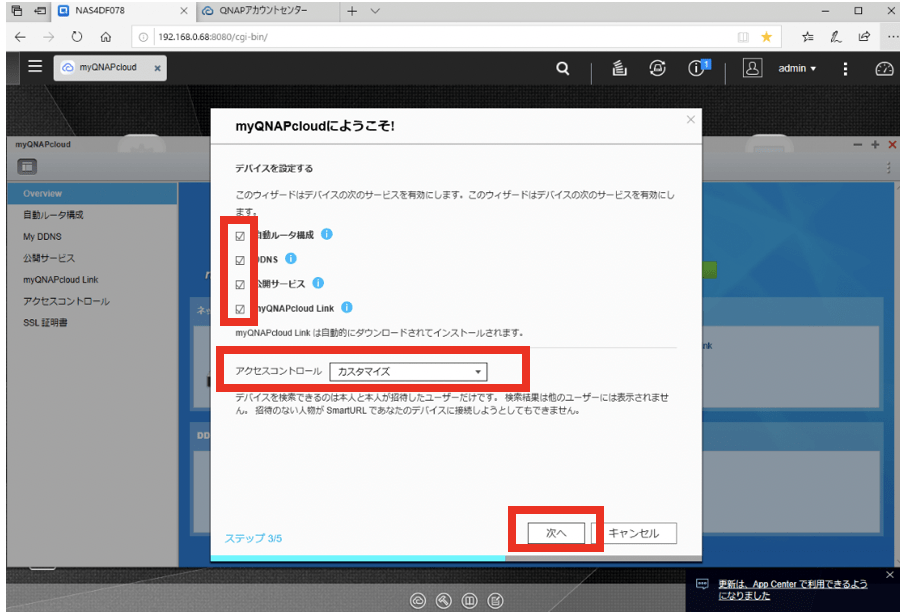Viewport: 900px width, 612px height.
Task: Go back in the browser
Action: click(x=20, y=37)
